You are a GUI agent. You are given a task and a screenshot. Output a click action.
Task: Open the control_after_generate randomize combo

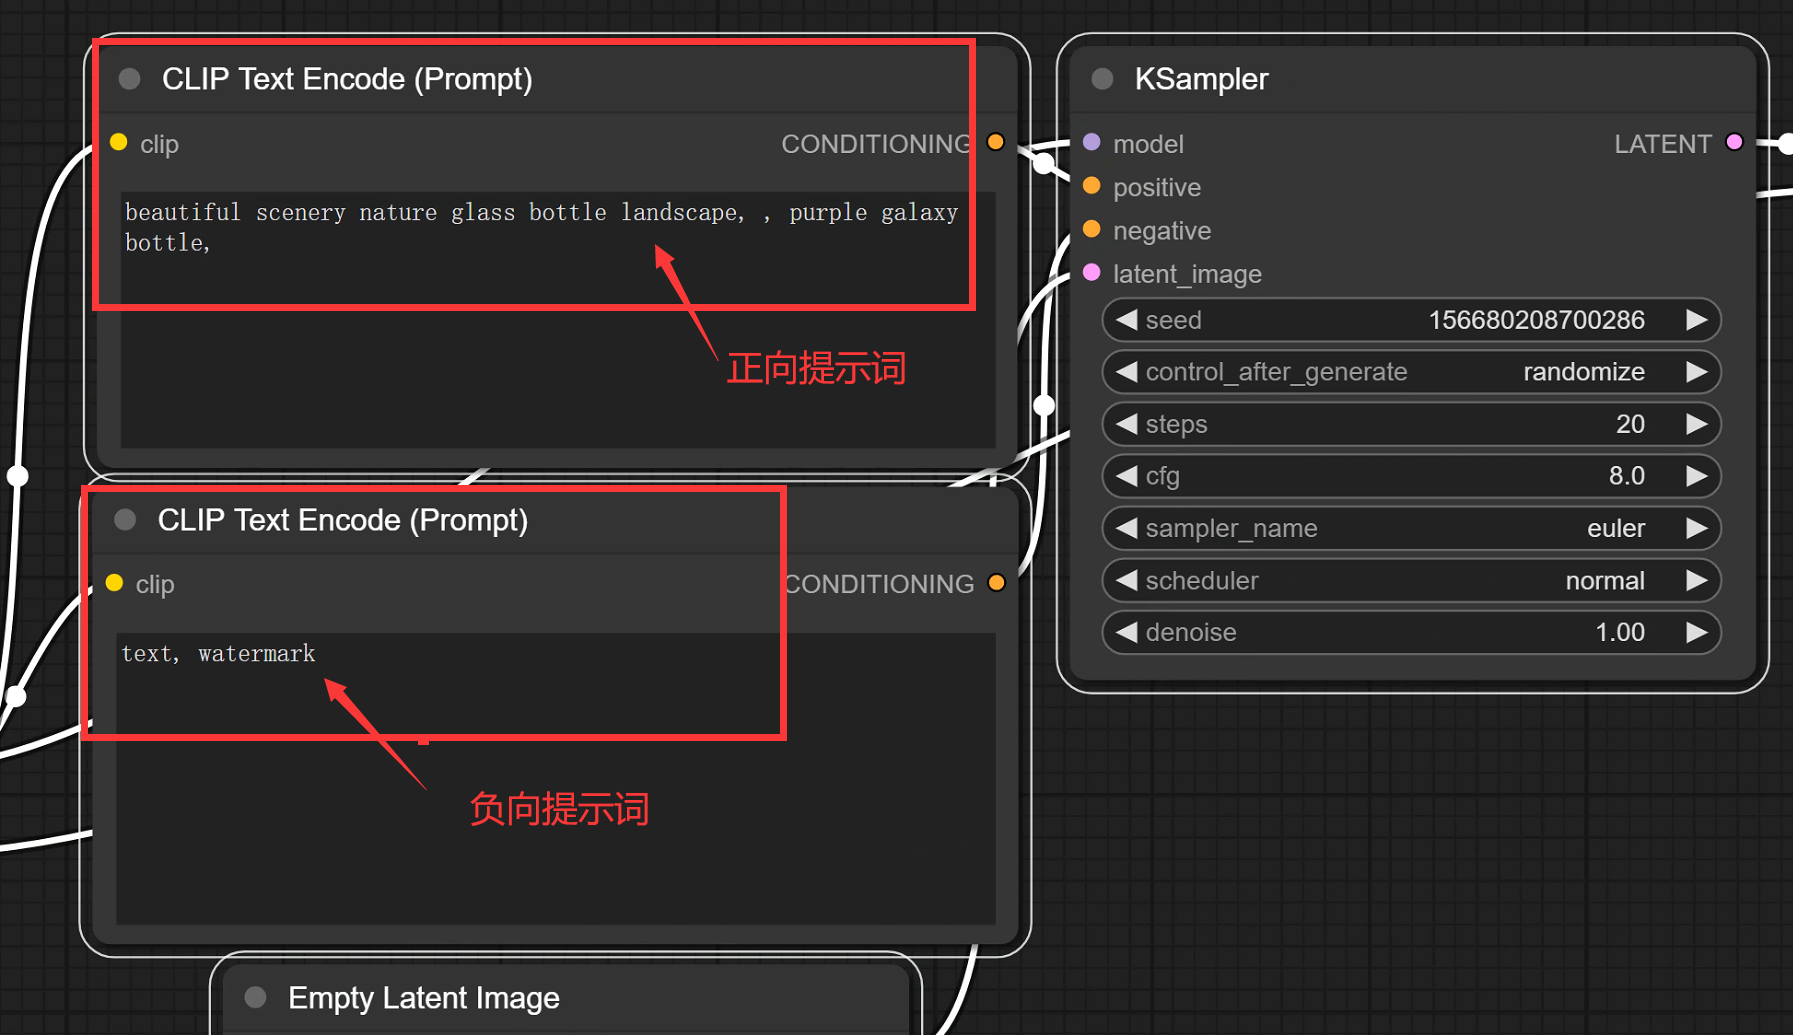click(x=1411, y=372)
